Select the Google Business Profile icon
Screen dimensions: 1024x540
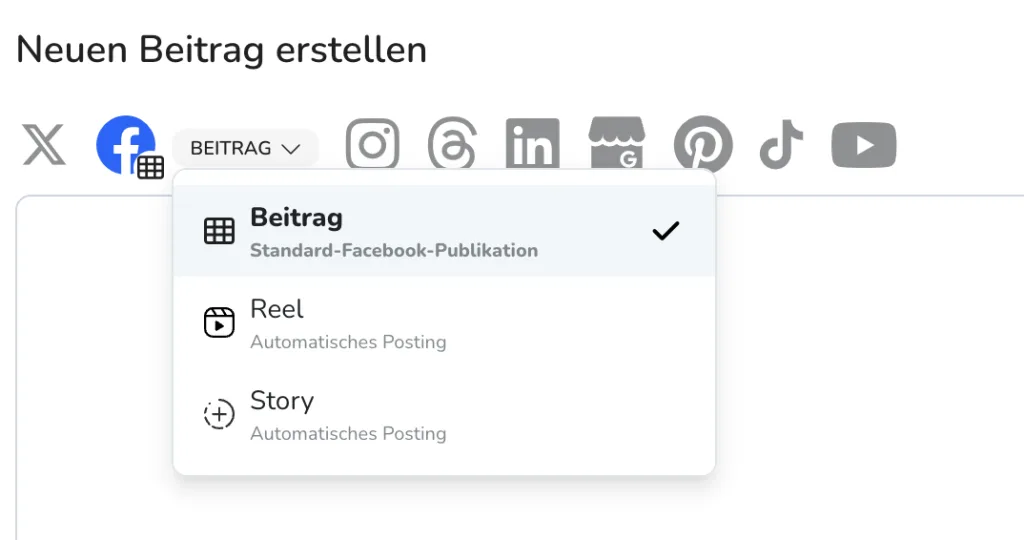(x=616, y=144)
